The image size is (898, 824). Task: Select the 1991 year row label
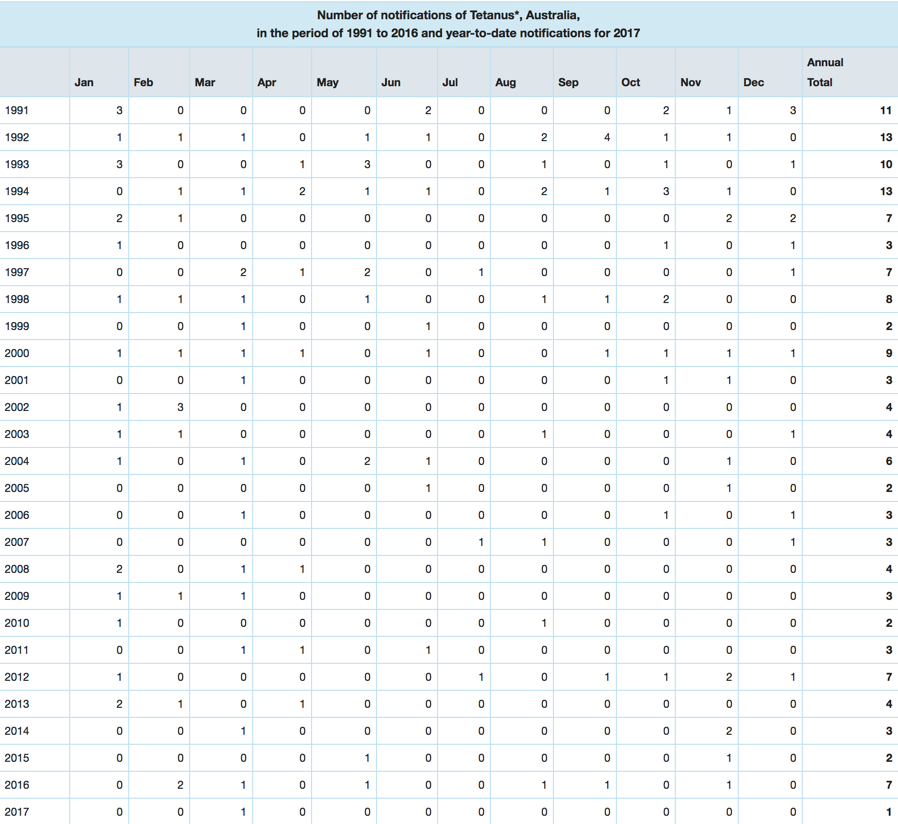[x=17, y=110]
